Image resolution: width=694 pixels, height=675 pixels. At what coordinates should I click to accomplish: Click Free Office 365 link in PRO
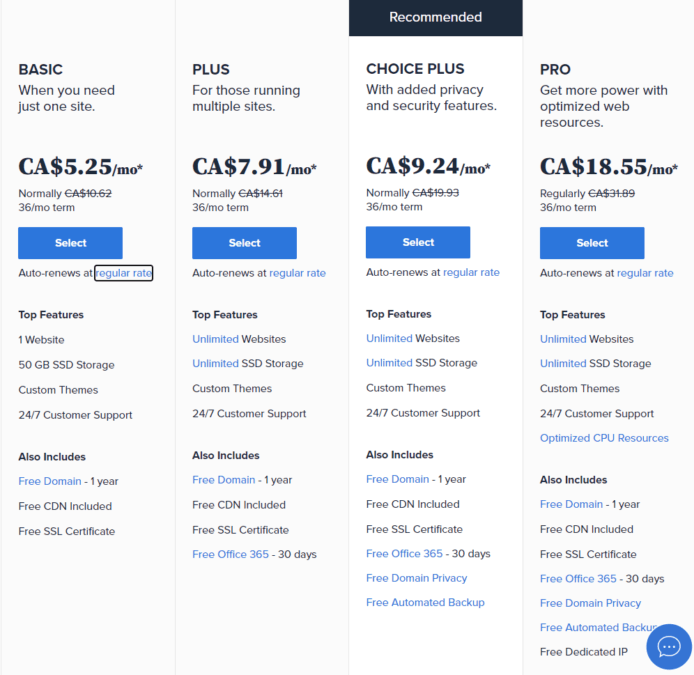pyautogui.click(x=578, y=579)
